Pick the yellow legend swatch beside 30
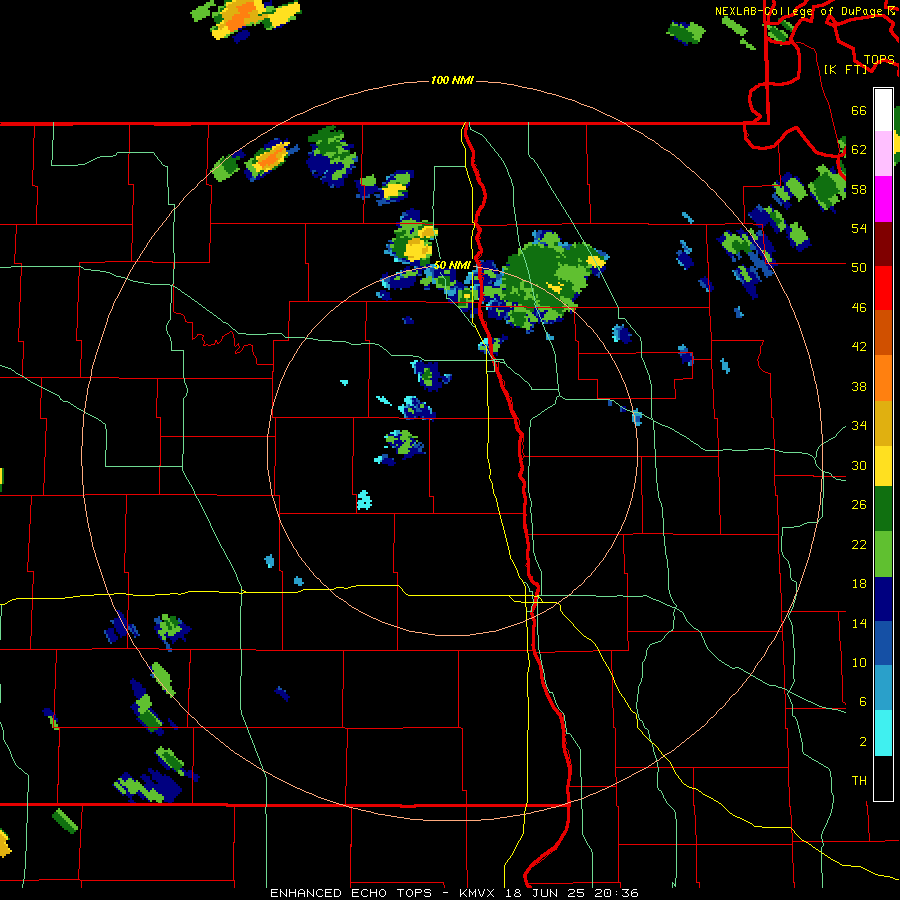The image size is (900, 900). pyautogui.click(x=883, y=466)
